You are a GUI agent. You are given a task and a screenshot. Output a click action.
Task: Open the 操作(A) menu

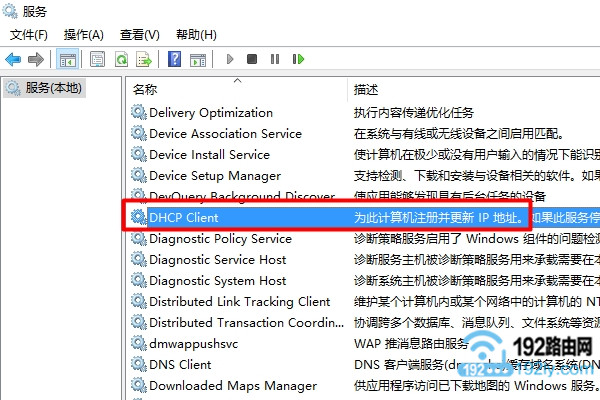point(83,35)
